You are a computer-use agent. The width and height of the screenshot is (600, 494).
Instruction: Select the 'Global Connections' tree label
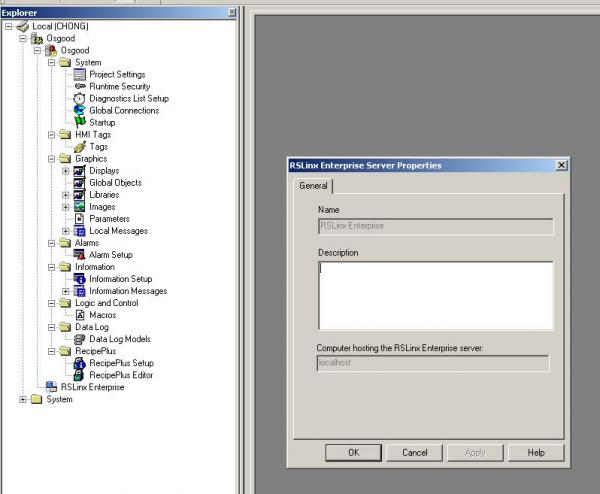(x=124, y=110)
